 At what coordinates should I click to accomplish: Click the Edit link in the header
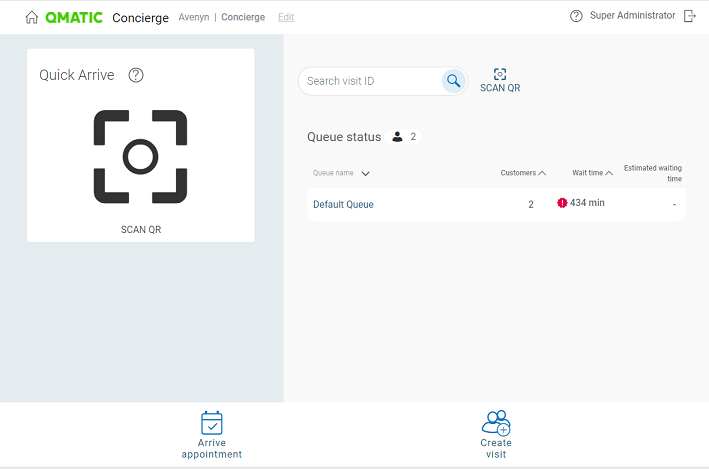(x=286, y=17)
